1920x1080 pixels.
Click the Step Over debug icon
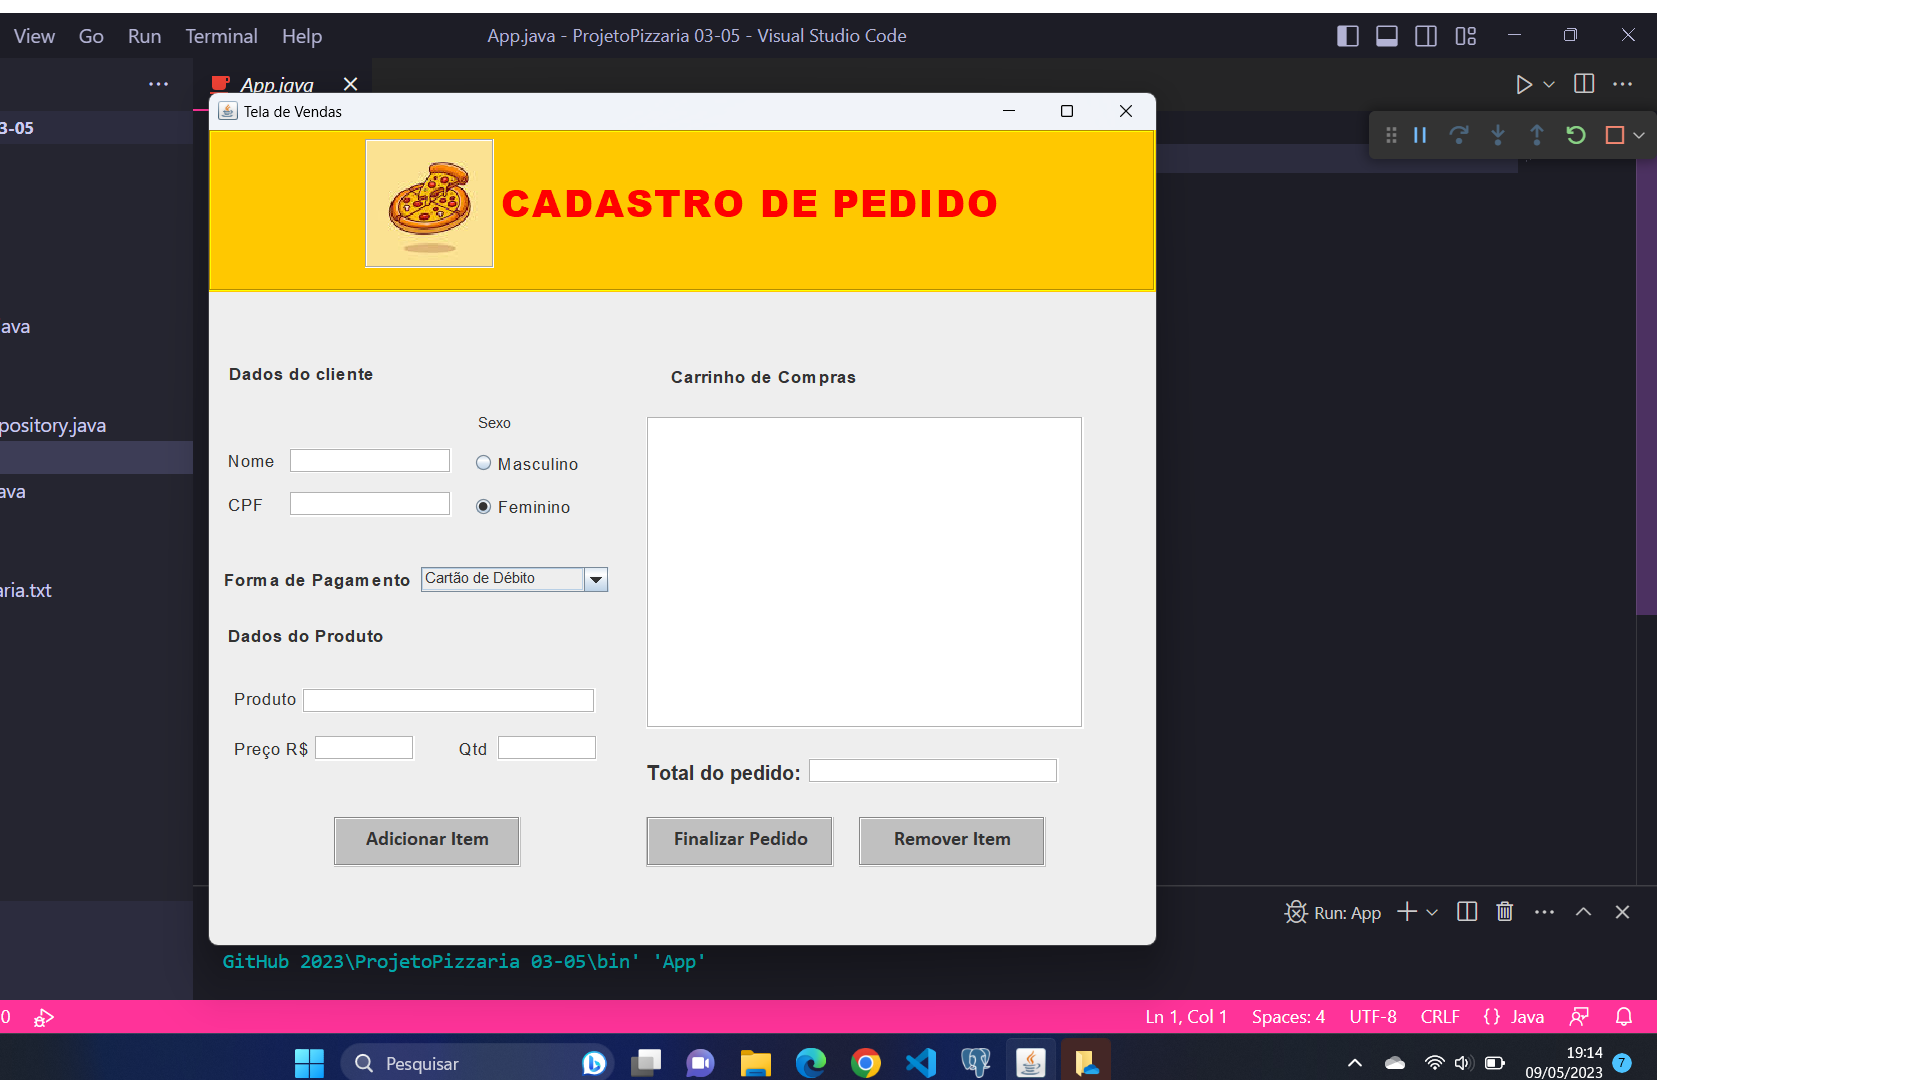[x=1460, y=135]
